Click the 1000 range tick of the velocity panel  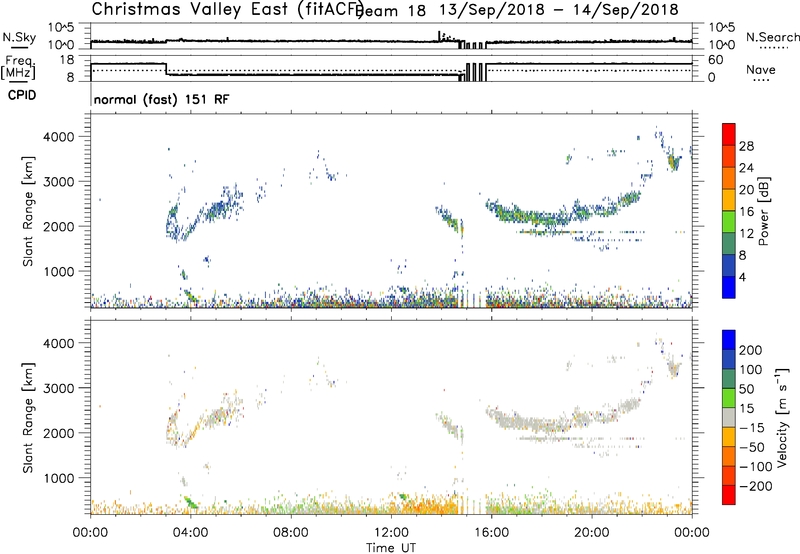tap(59, 478)
